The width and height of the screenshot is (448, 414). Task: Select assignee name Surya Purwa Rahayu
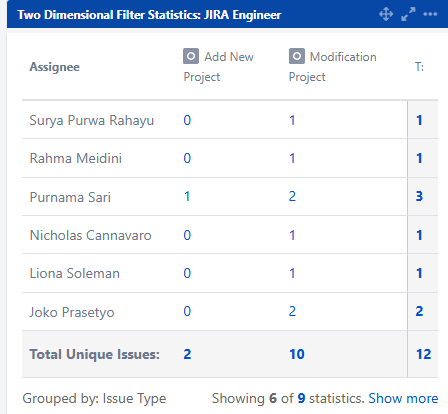pyautogui.click(x=92, y=121)
